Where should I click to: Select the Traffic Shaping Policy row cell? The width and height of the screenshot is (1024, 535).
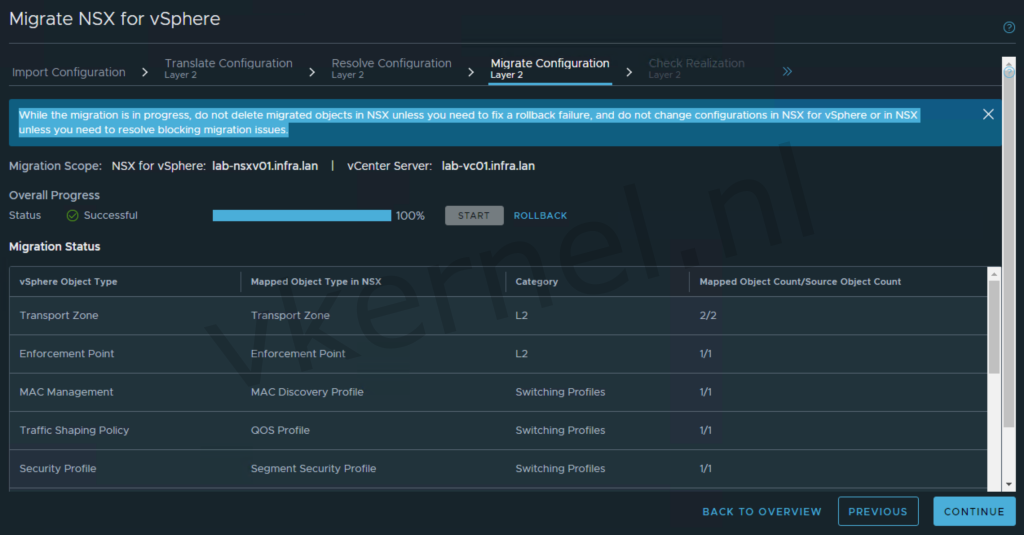coord(74,430)
